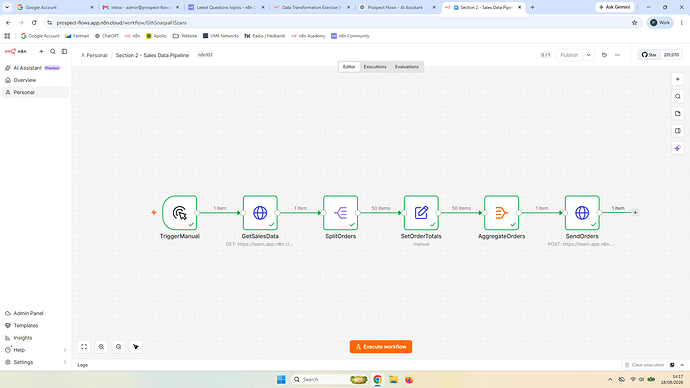Click the Windows Start button
The height and width of the screenshot is (388, 690).
281,379
